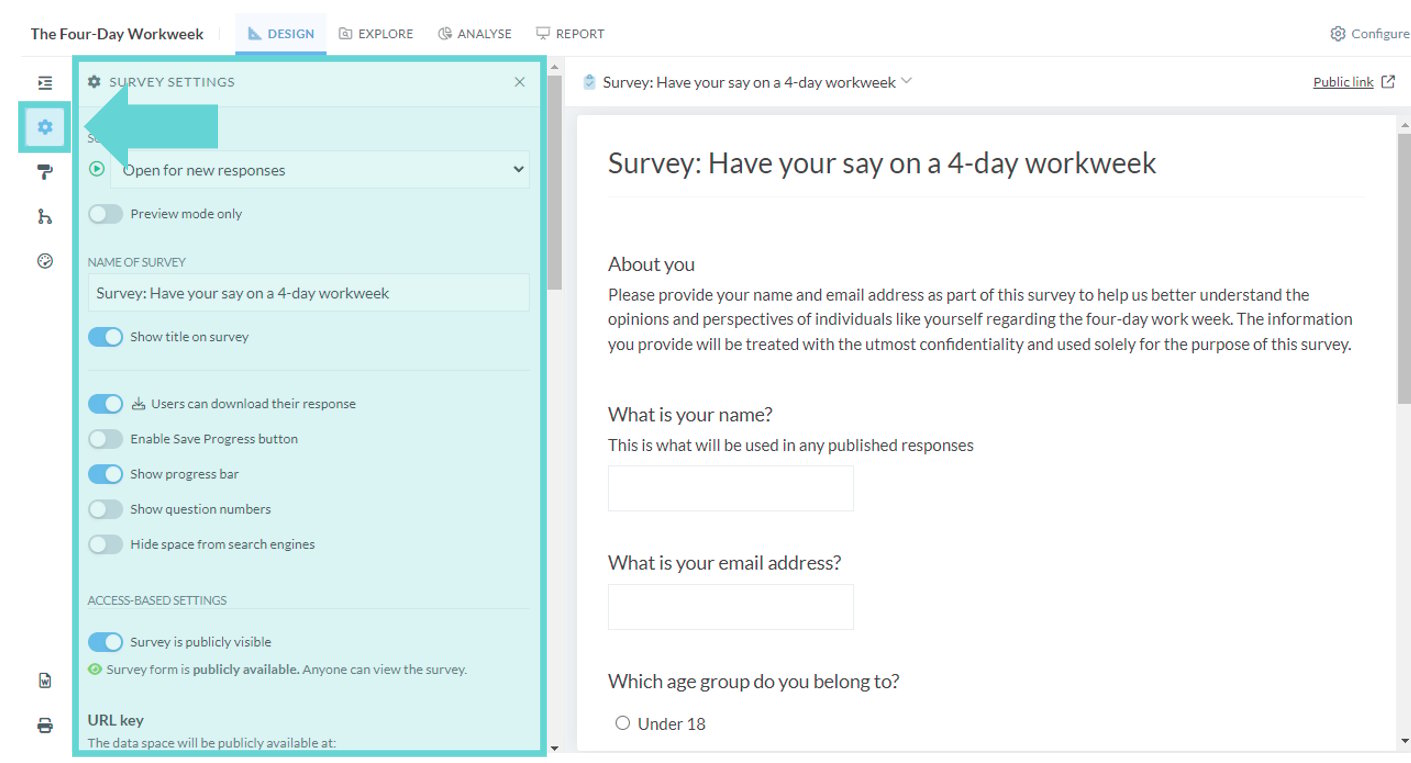Click the Access-Based Settings heading
Screen dimensions: 1411x763
point(157,600)
